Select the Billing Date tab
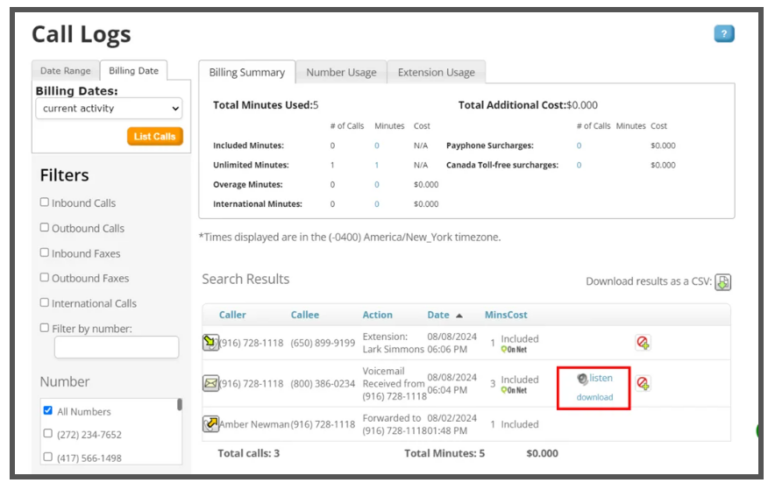This screenshot has height=490, width=768. (134, 71)
